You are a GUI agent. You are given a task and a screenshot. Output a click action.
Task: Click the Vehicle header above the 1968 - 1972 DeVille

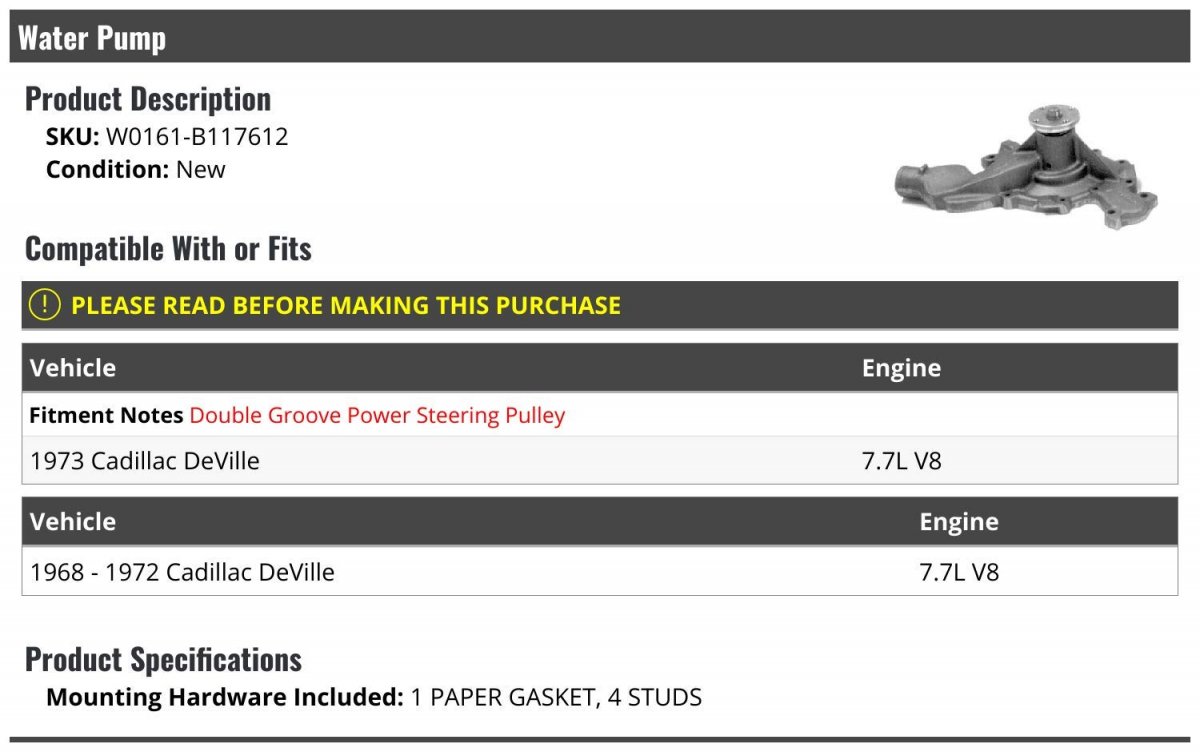tap(73, 521)
